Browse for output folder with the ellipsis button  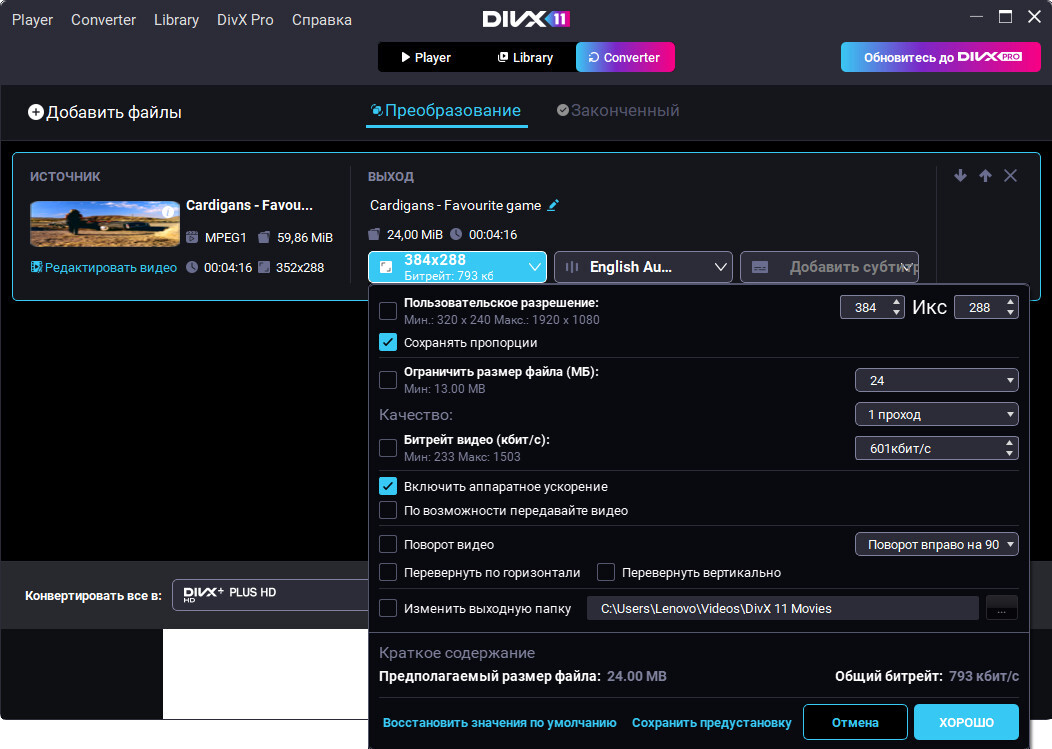(x=1002, y=608)
